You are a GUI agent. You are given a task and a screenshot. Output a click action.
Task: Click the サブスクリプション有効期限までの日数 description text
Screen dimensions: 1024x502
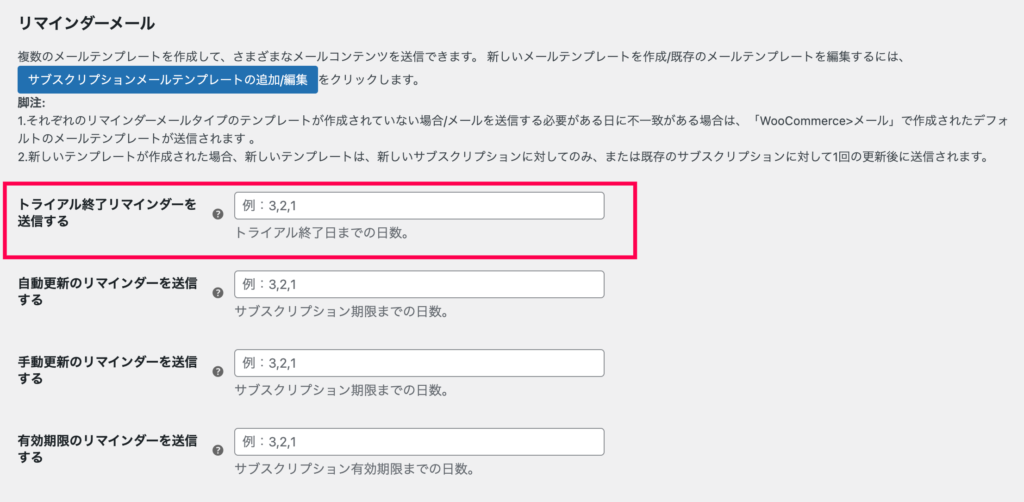tap(354, 469)
